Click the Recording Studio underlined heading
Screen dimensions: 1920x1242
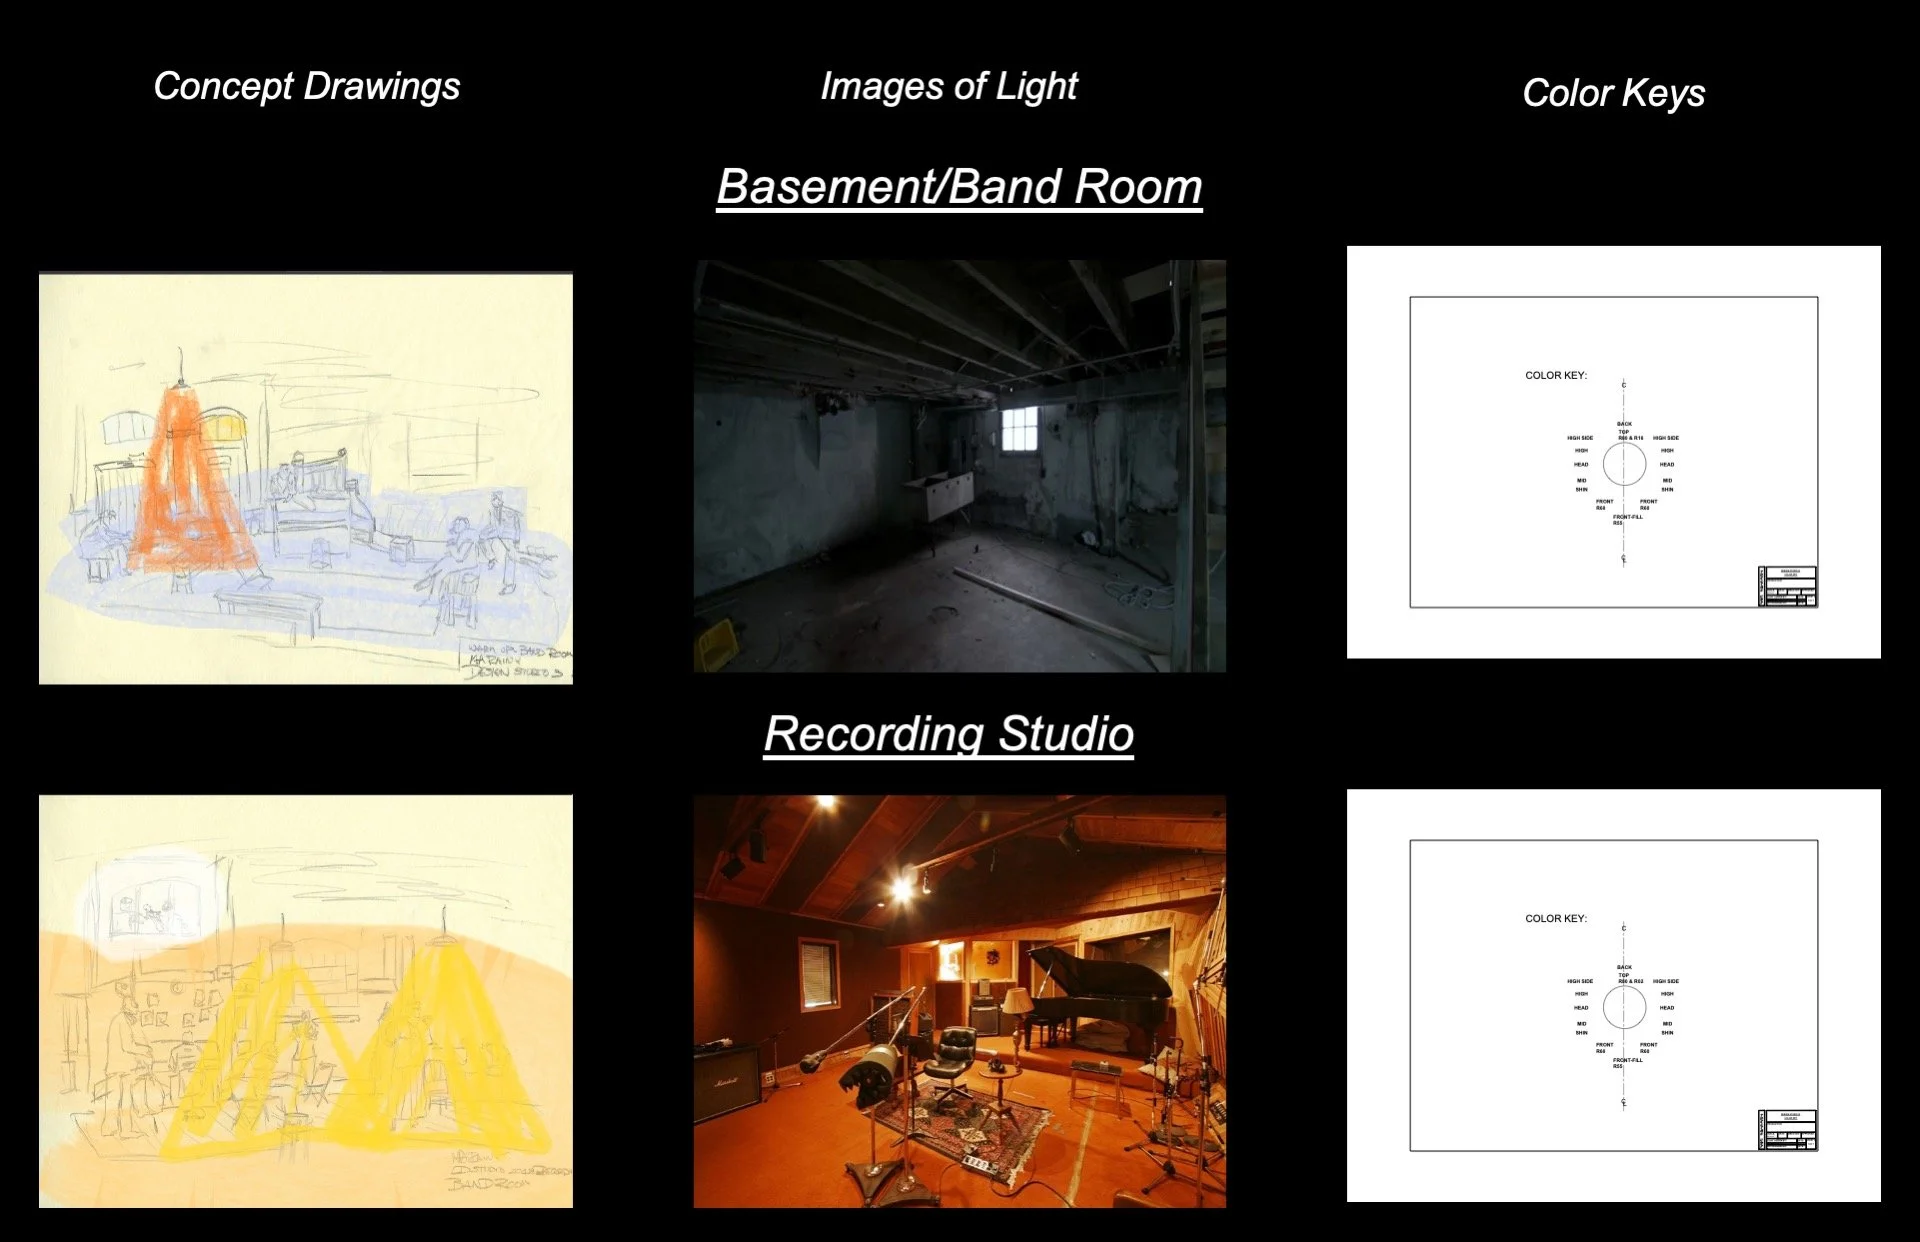pyautogui.click(x=948, y=733)
